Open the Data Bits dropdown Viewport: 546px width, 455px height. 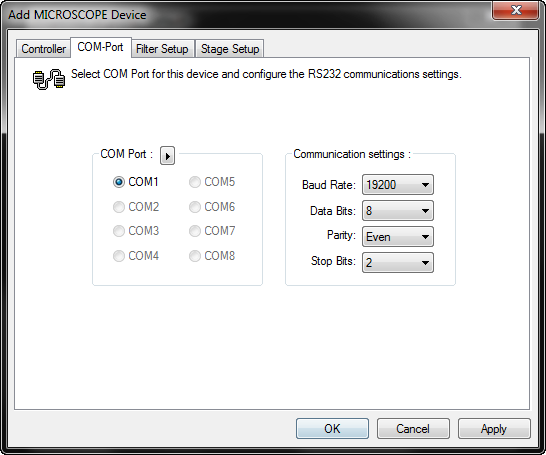click(x=398, y=211)
